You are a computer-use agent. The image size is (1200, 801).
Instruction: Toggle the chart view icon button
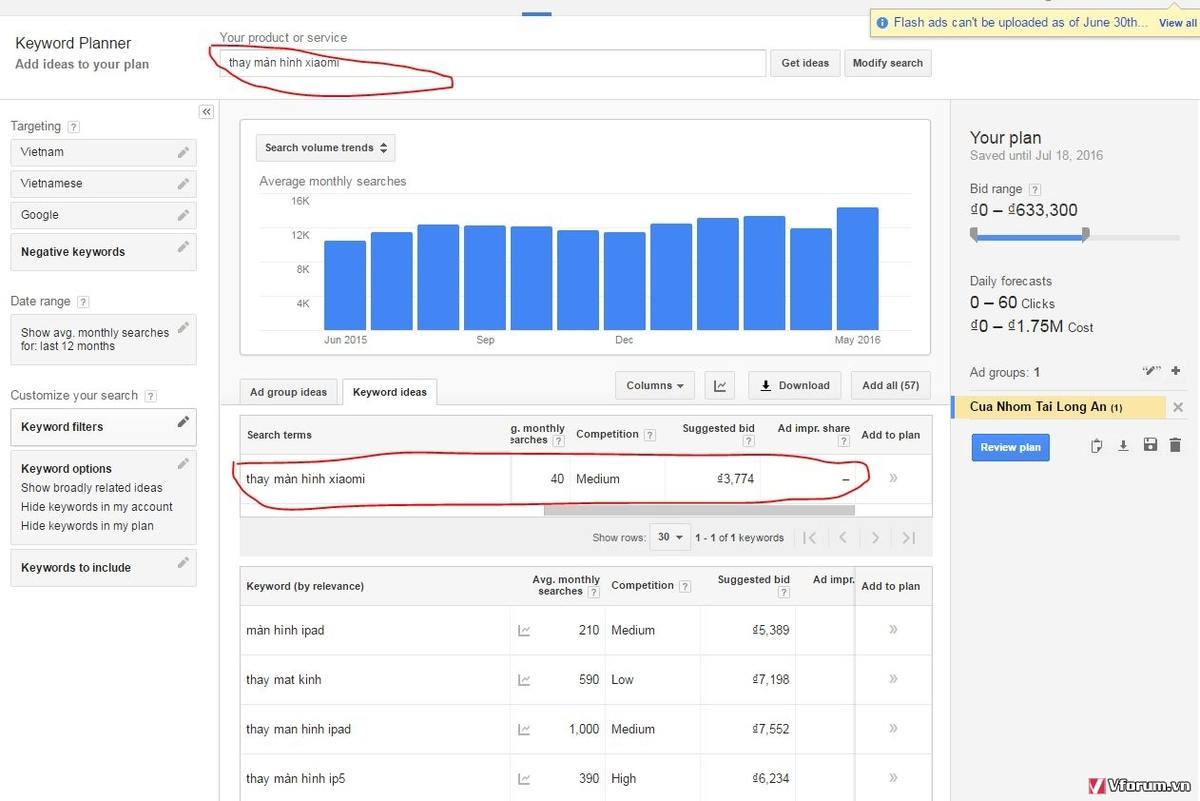[x=720, y=385]
